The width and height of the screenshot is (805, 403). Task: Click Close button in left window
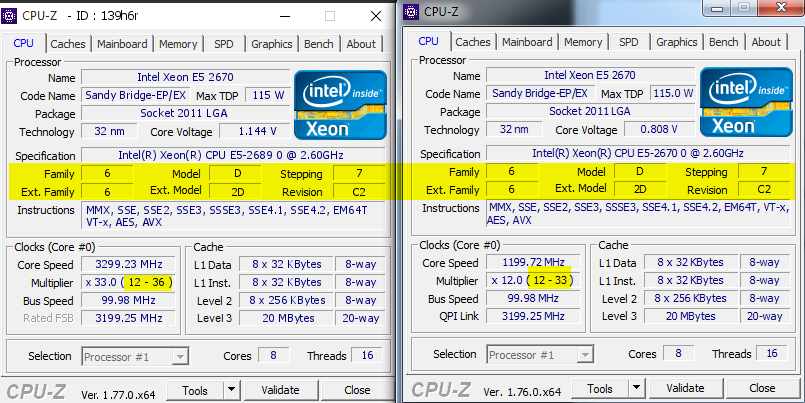357,391
